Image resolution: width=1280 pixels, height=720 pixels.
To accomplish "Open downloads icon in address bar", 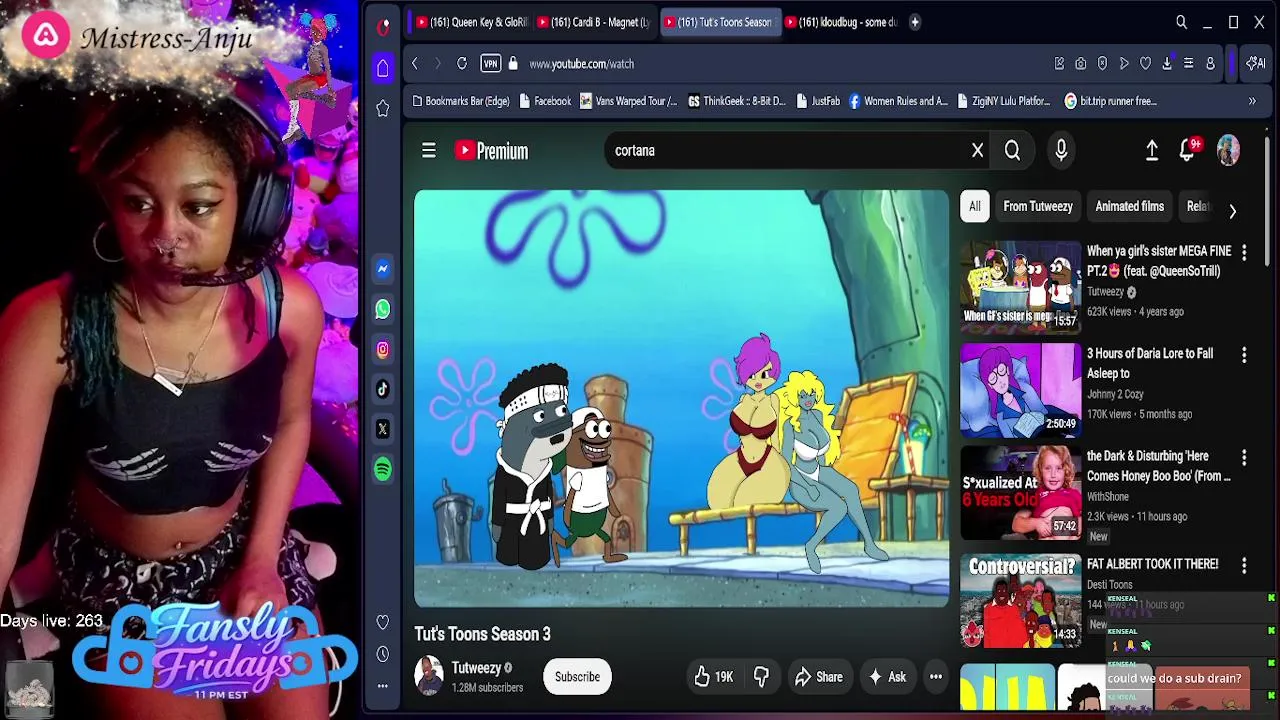I will tap(1167, 64).
